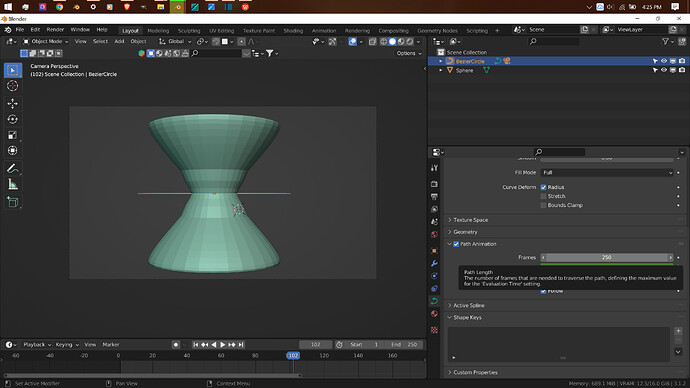Open the Render menu
Viewport: 690px width, 388px height.
tap(55, 29)
